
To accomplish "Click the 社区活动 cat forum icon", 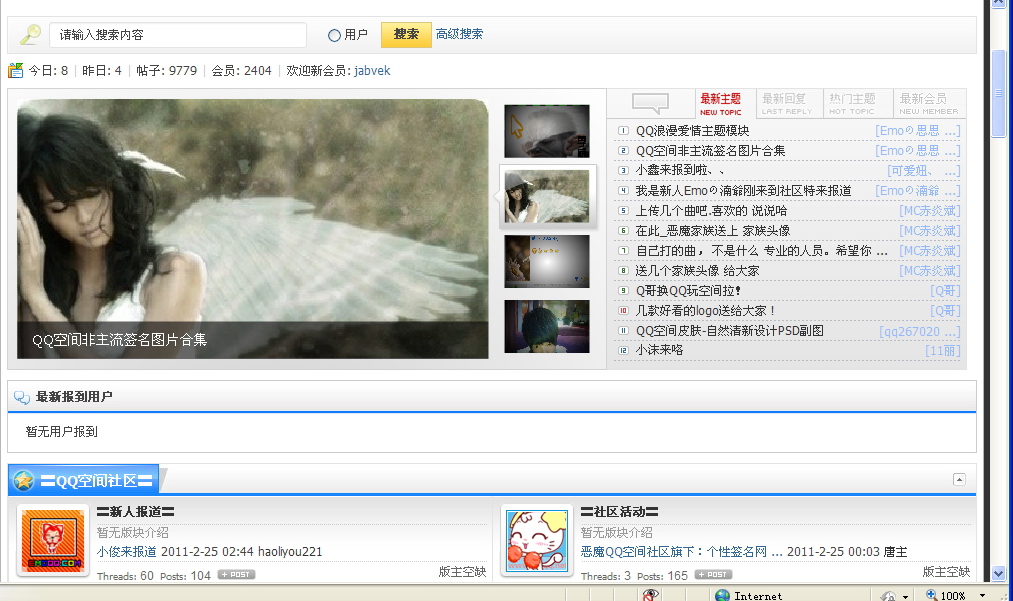I will tap(537, 540).
